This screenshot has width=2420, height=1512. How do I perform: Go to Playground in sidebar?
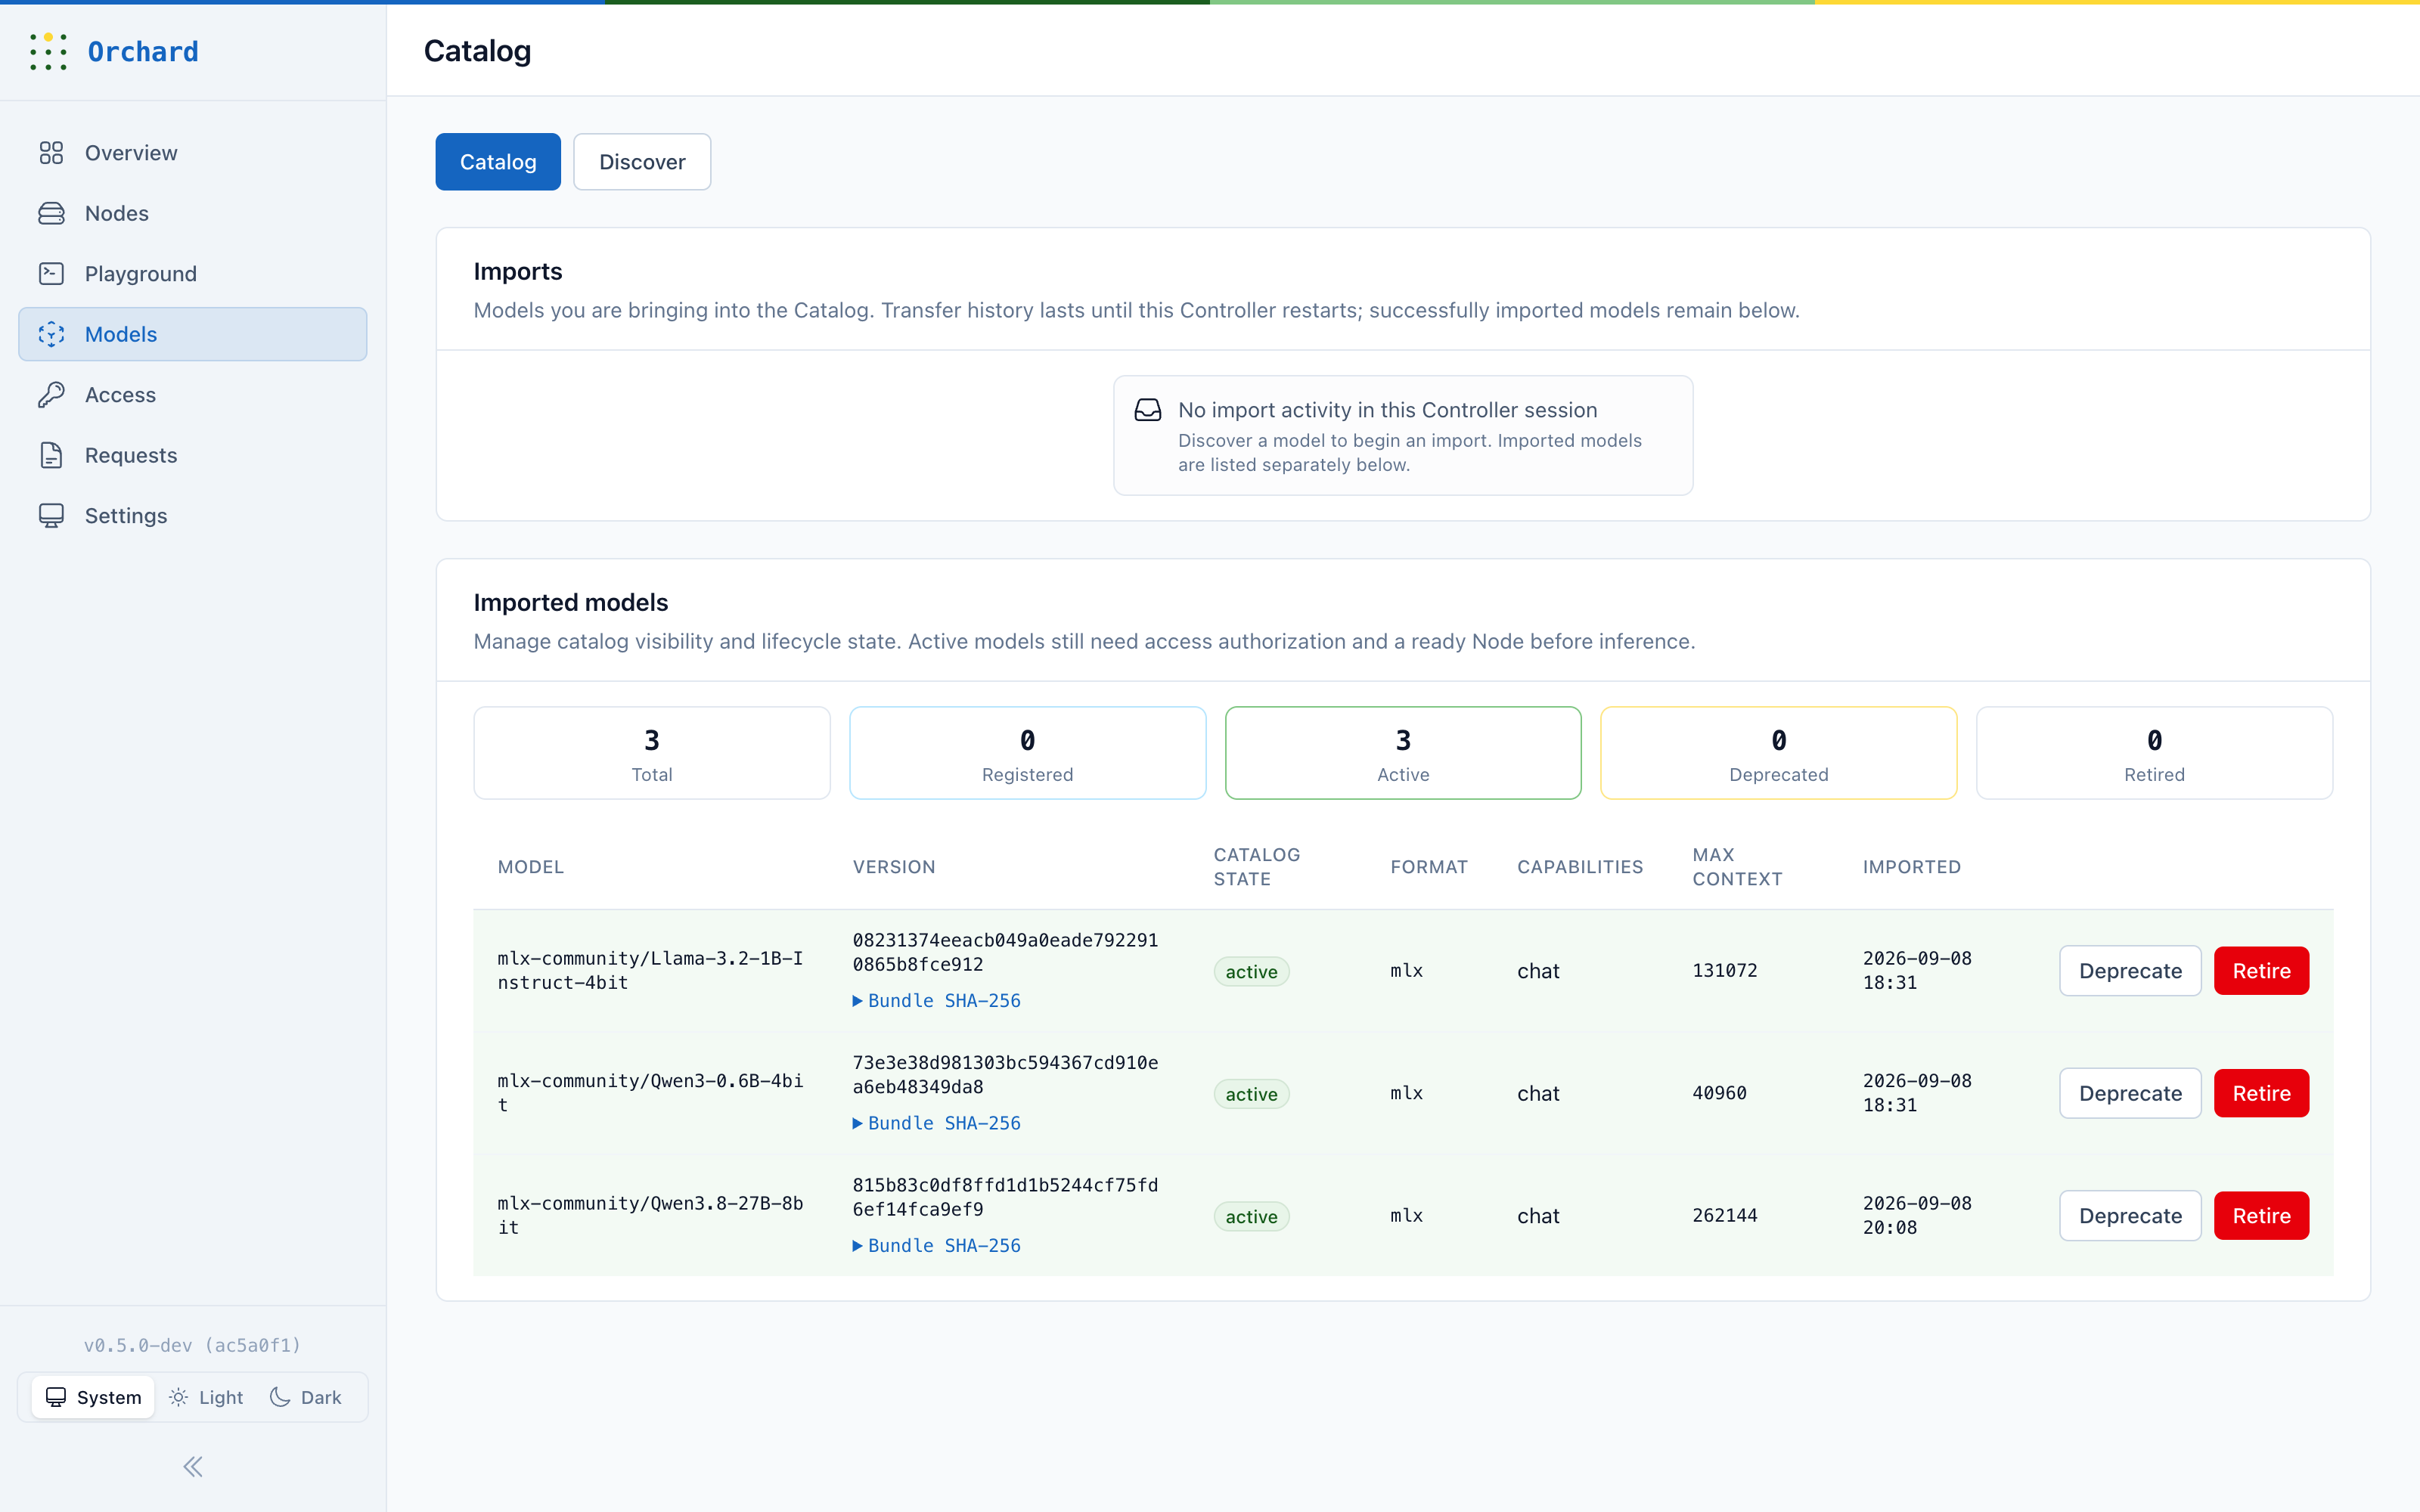pyautogui.click(x=193, y=274)
